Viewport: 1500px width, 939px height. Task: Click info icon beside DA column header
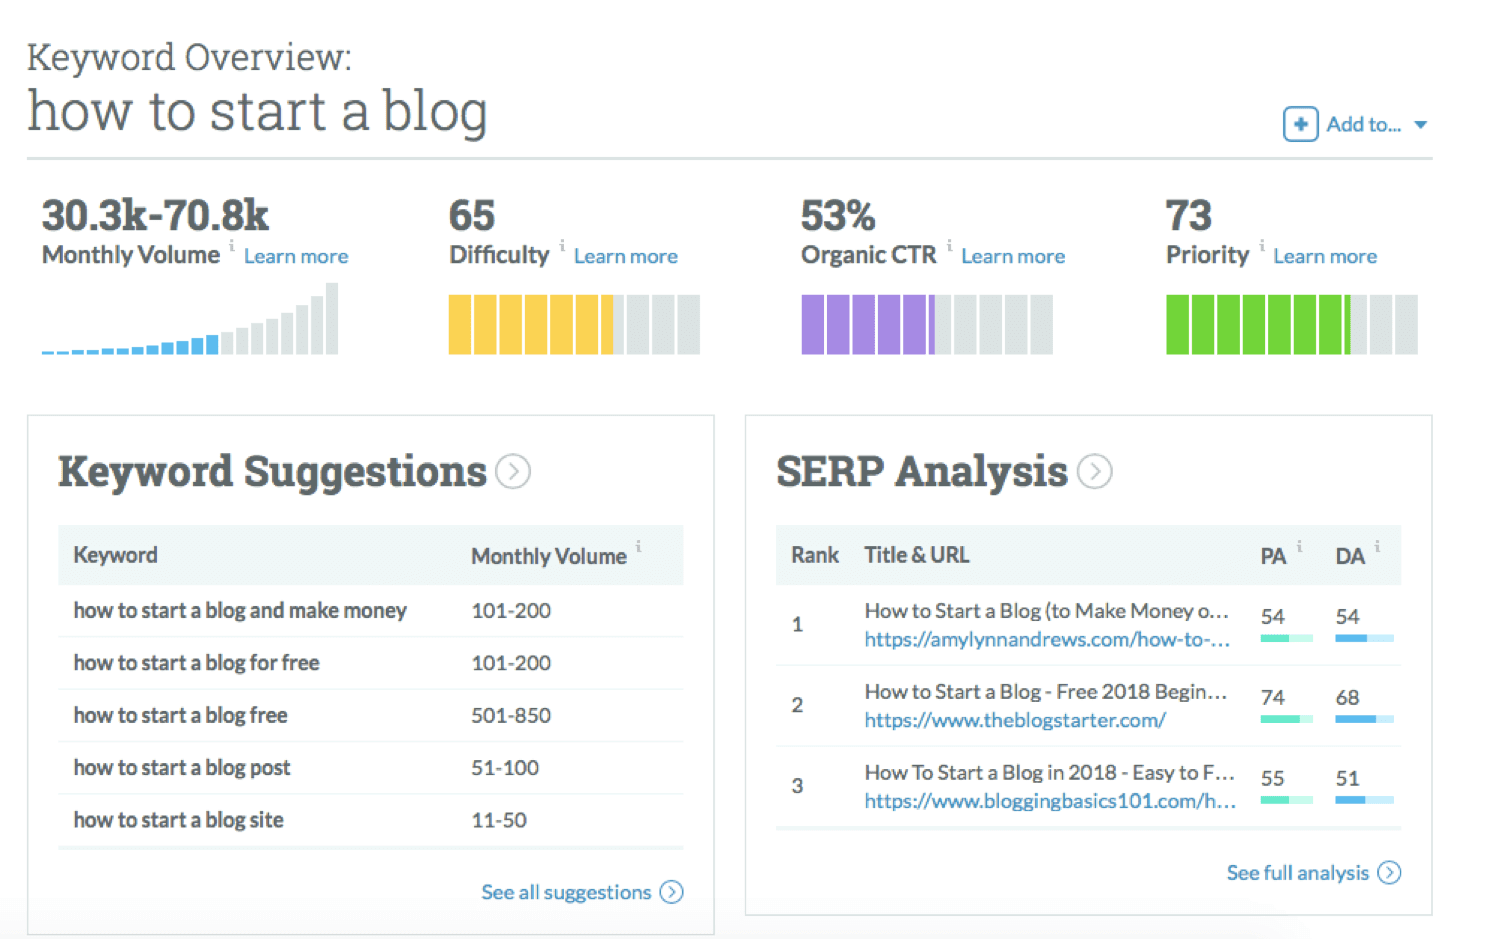pos(1377,547)
